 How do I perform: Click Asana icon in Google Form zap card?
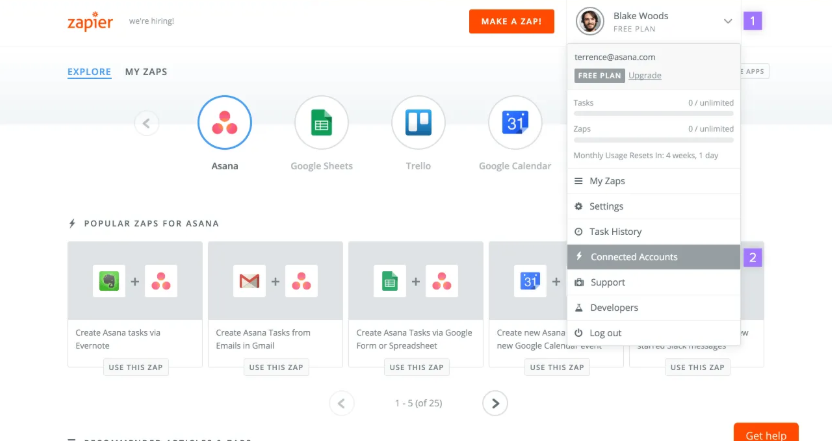[441, 281]
